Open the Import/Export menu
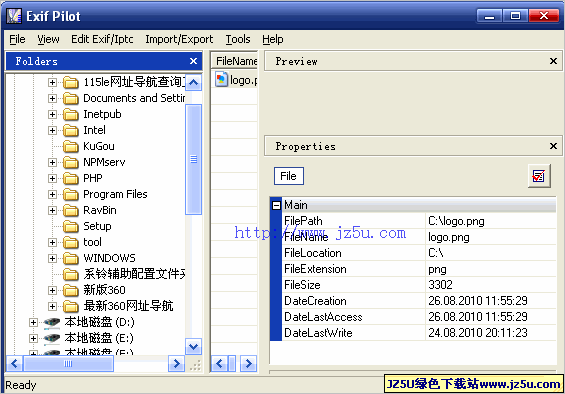Viewport: 565px width, 394px height. (179, 39)
